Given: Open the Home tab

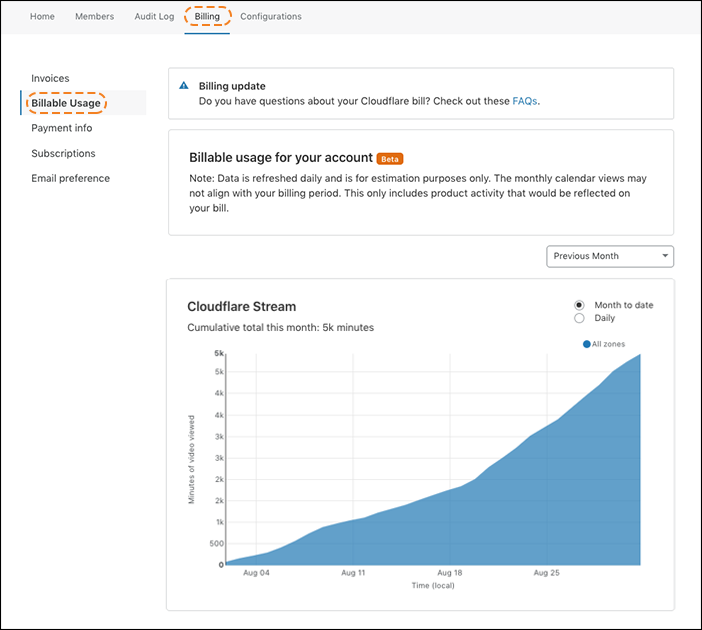Looking at the screenshot, I should click(42, 17).
